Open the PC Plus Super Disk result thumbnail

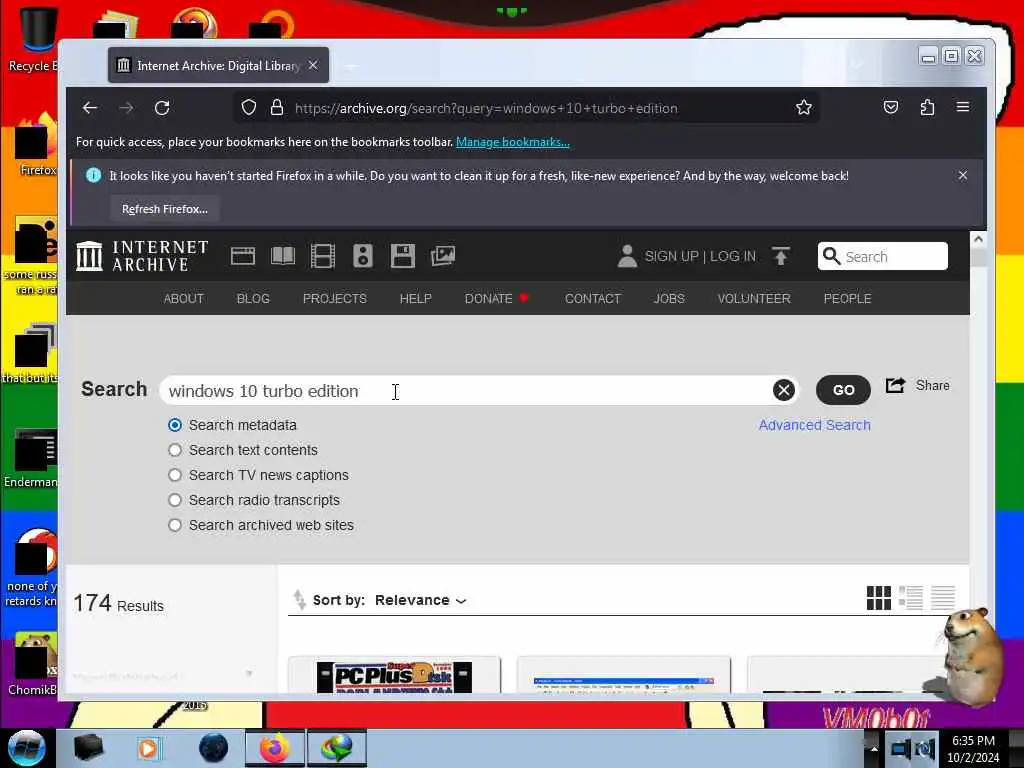click(x=394, y=677)
